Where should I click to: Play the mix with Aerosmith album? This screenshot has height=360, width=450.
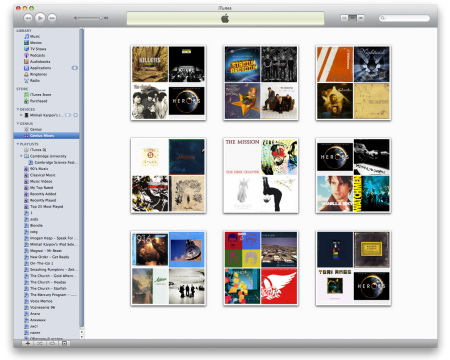(261, 268)
